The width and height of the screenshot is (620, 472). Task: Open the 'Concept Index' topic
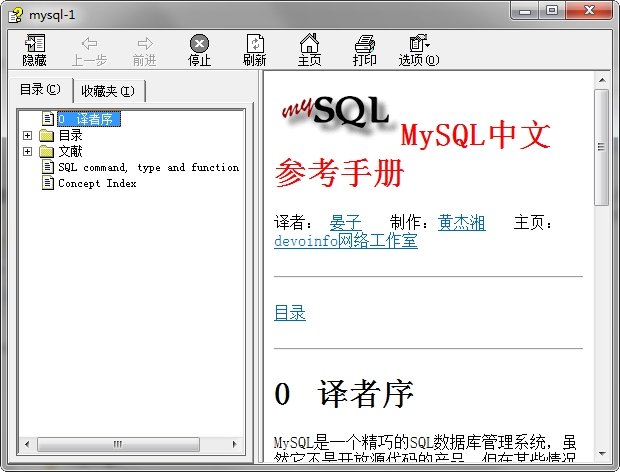[97, 183]
